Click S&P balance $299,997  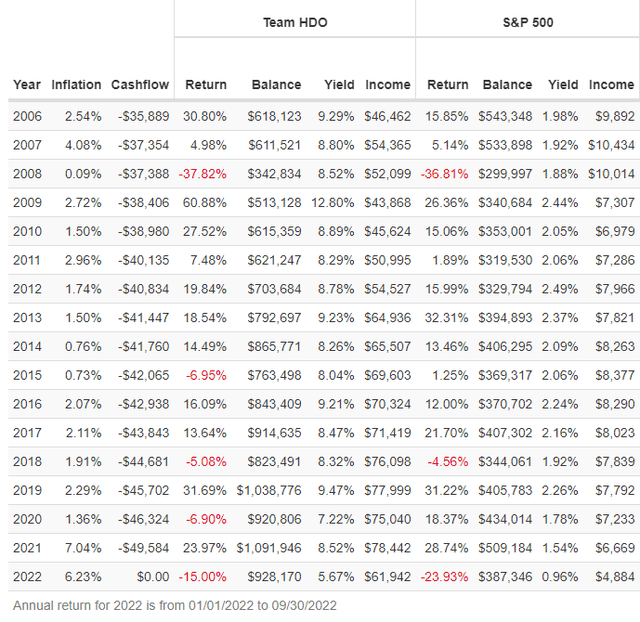click(505, 174)
